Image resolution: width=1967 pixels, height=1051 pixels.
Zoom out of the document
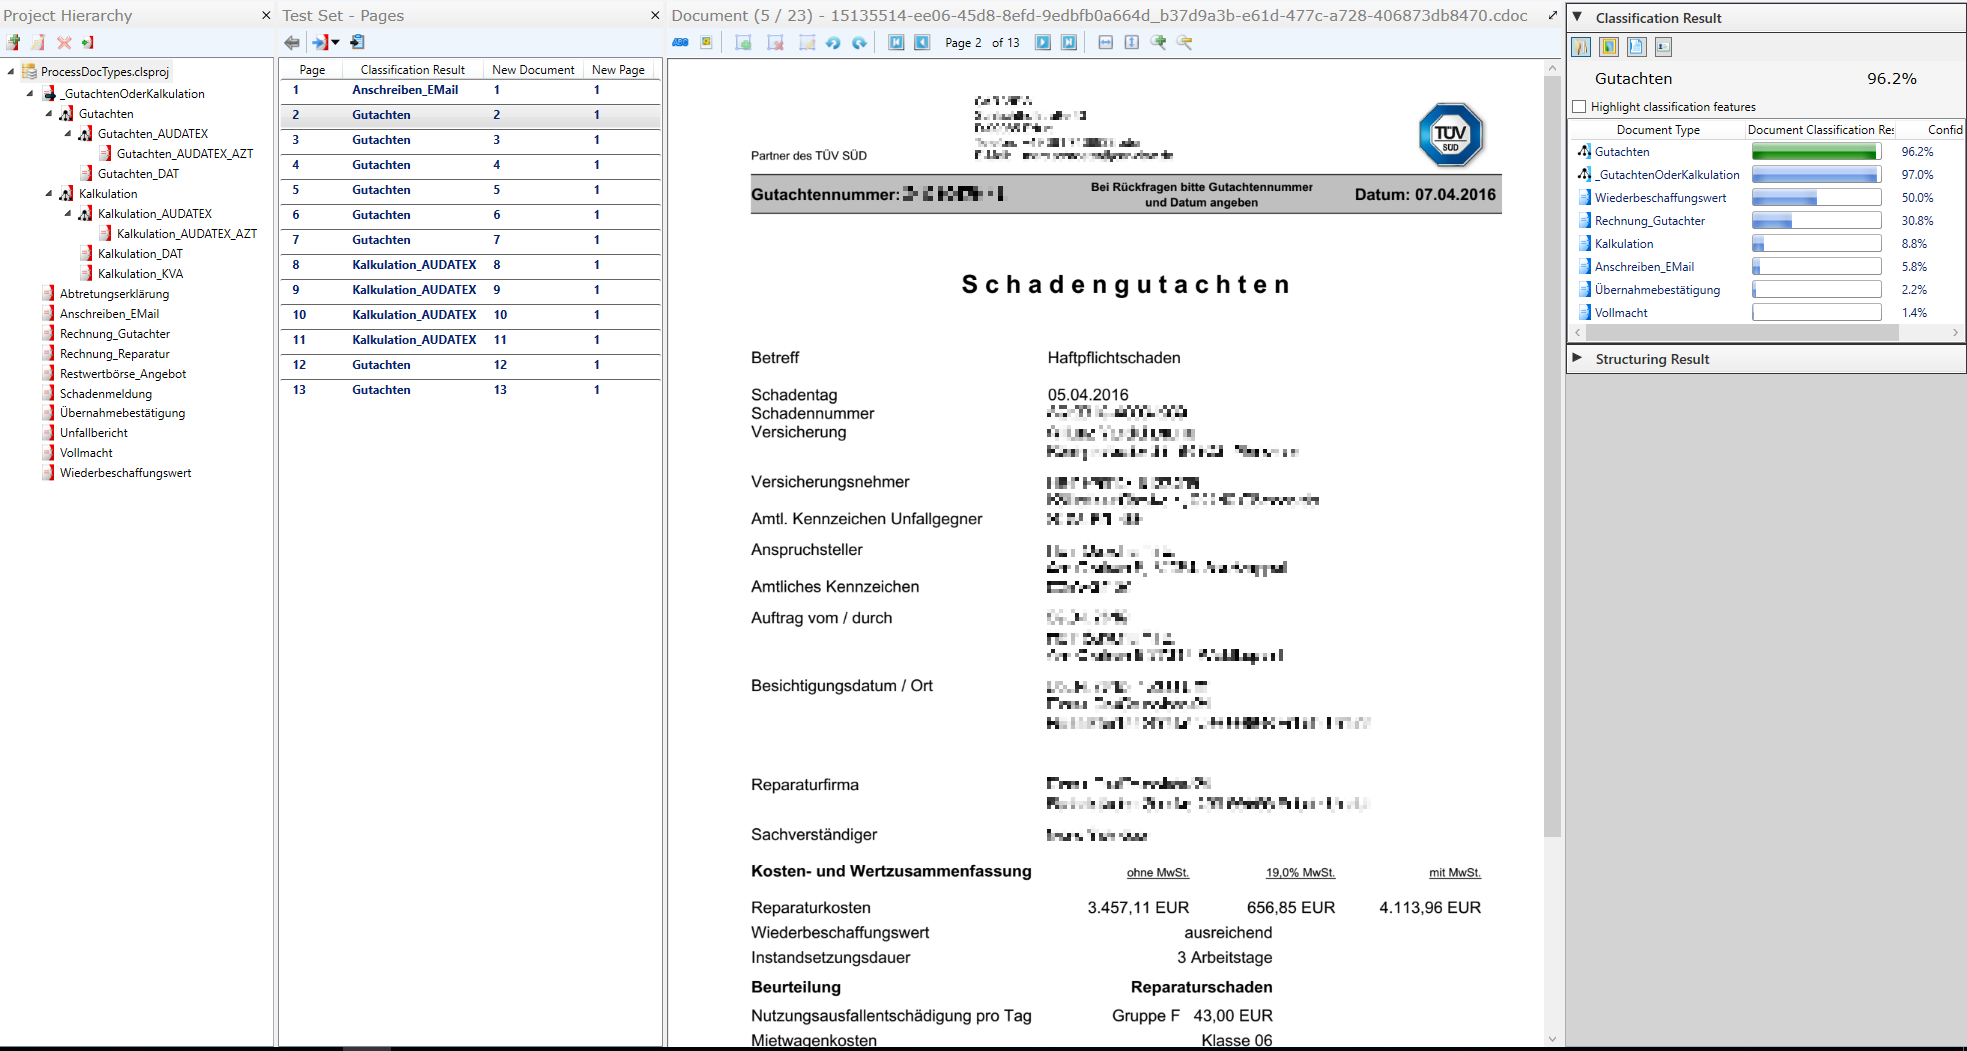click(1184, 42)
